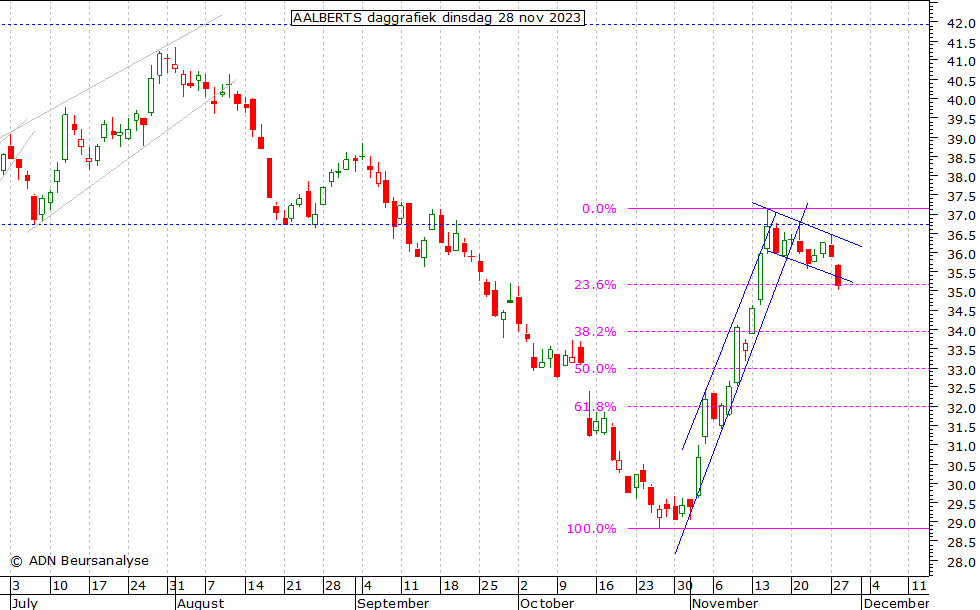980x610 pixels.
Task: Click the date tick 23 under October
Action: pos(646,586)
